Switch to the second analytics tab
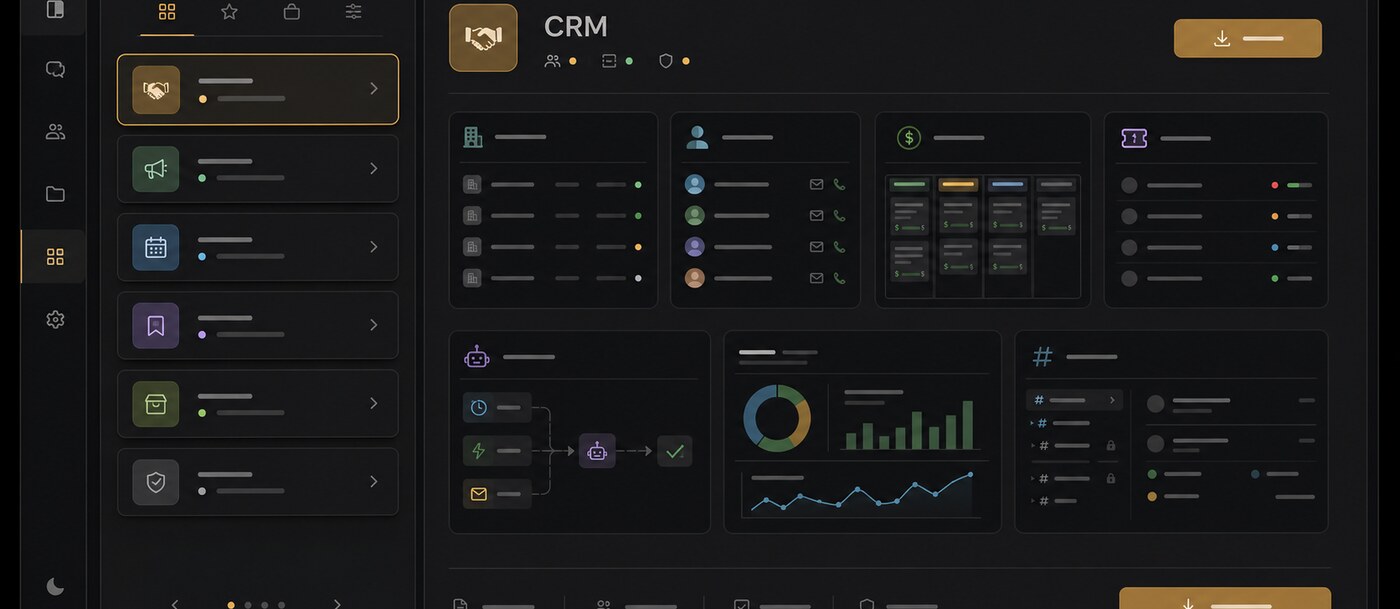 point(799,353)
